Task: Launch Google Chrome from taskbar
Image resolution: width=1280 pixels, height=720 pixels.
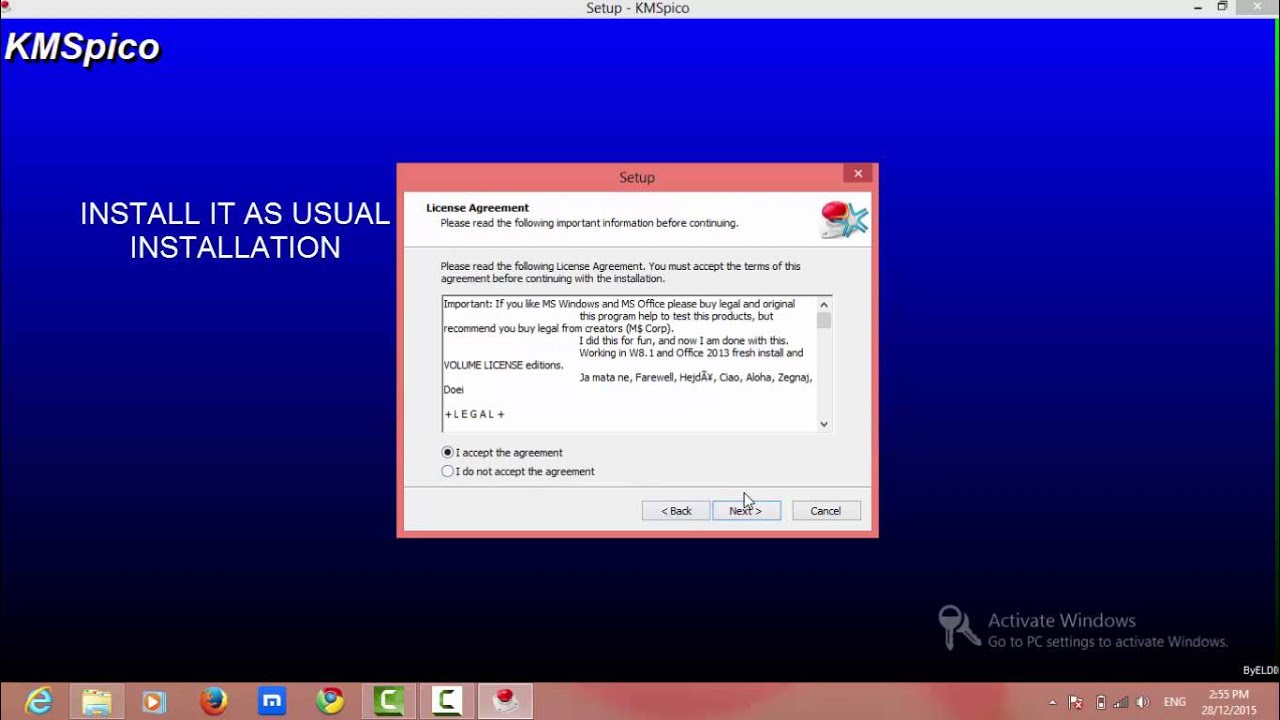Action: tap(330, 702)
